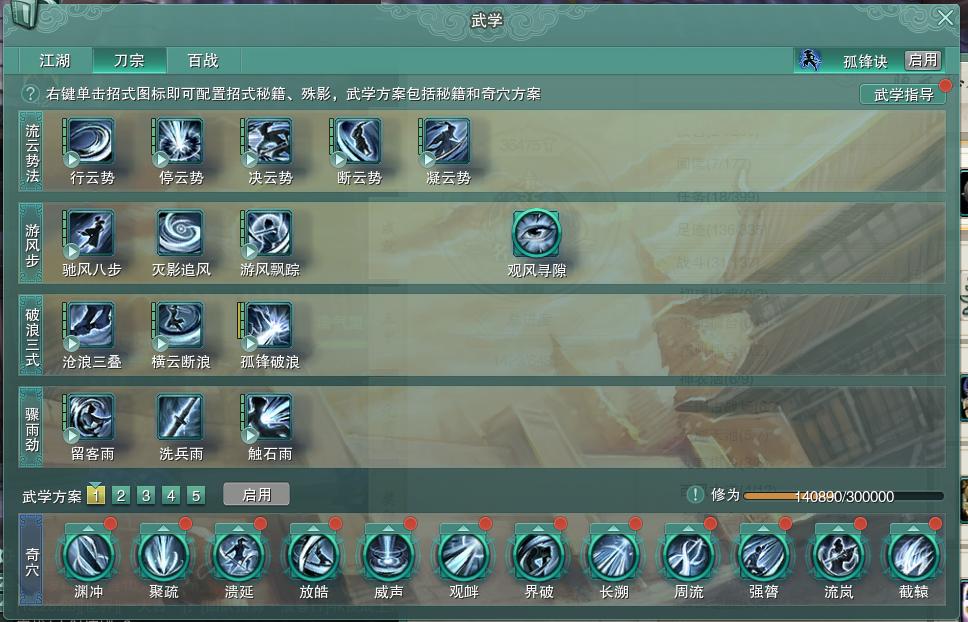Click the 截辕 acupoint icon
This screenshot has width=968, height=622.
[913, 556]
